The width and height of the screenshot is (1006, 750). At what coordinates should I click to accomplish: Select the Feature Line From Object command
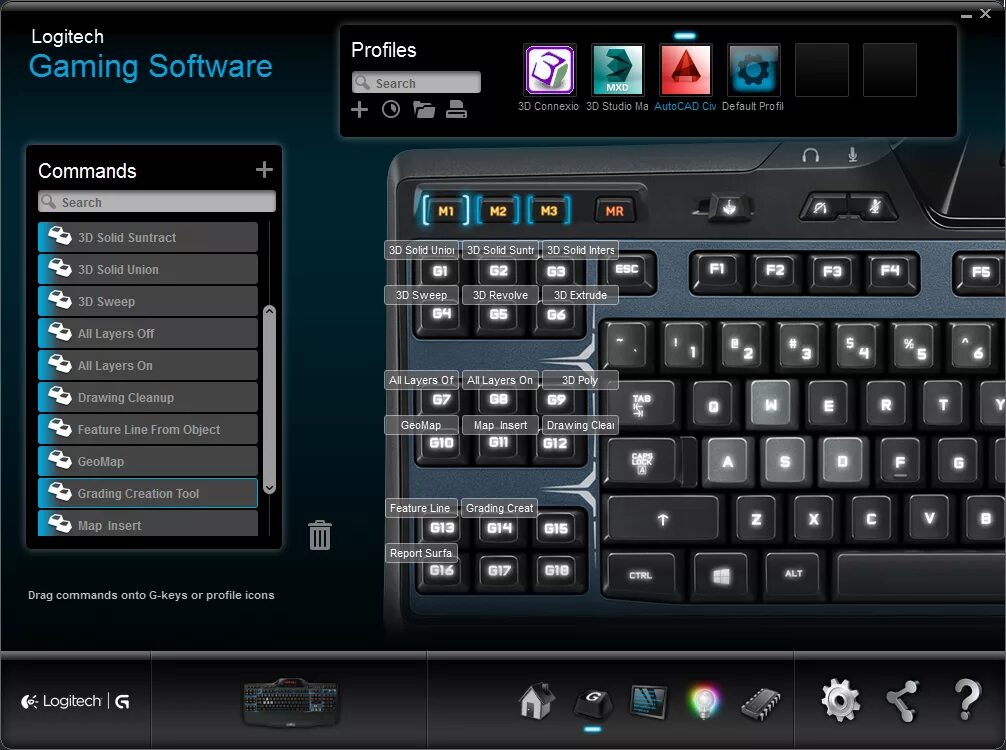tap(148, 430)
